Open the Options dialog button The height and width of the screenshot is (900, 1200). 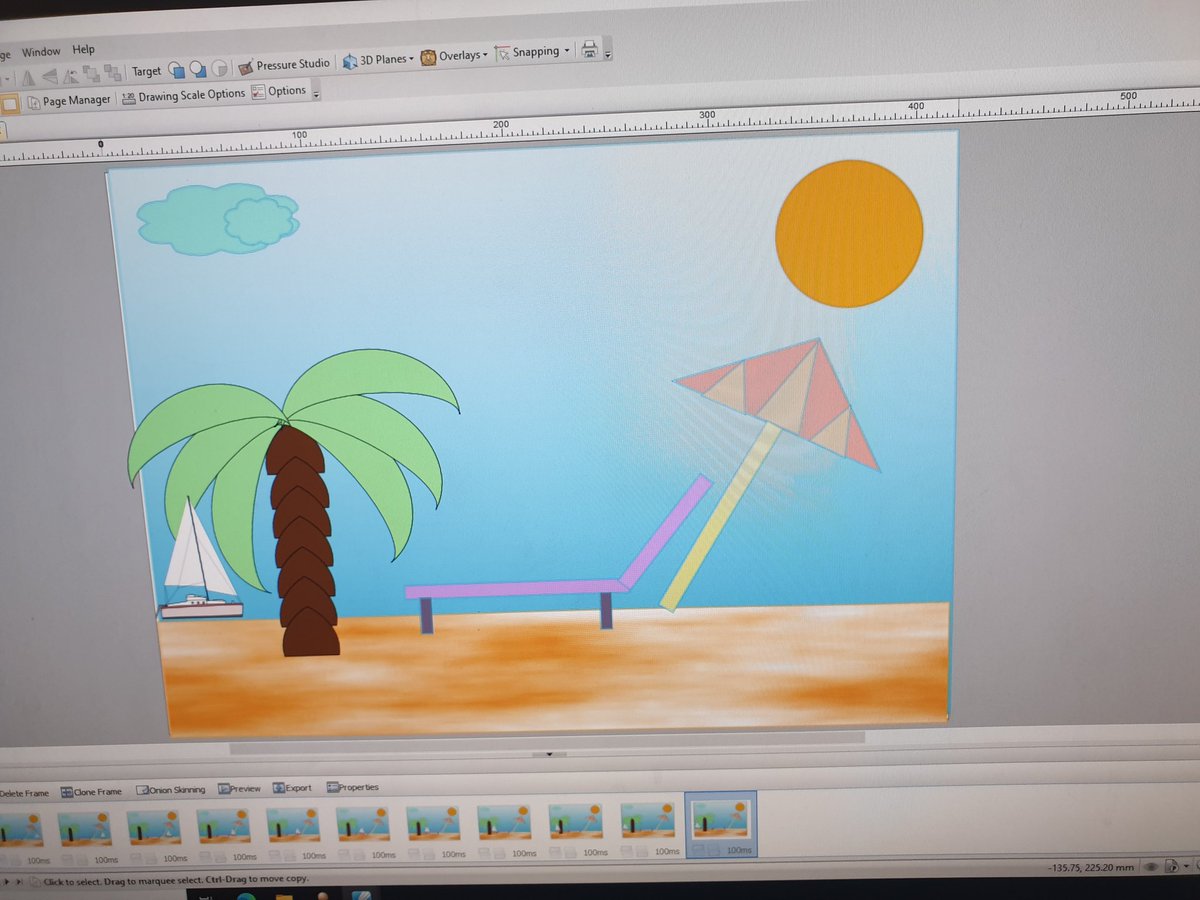279,91
